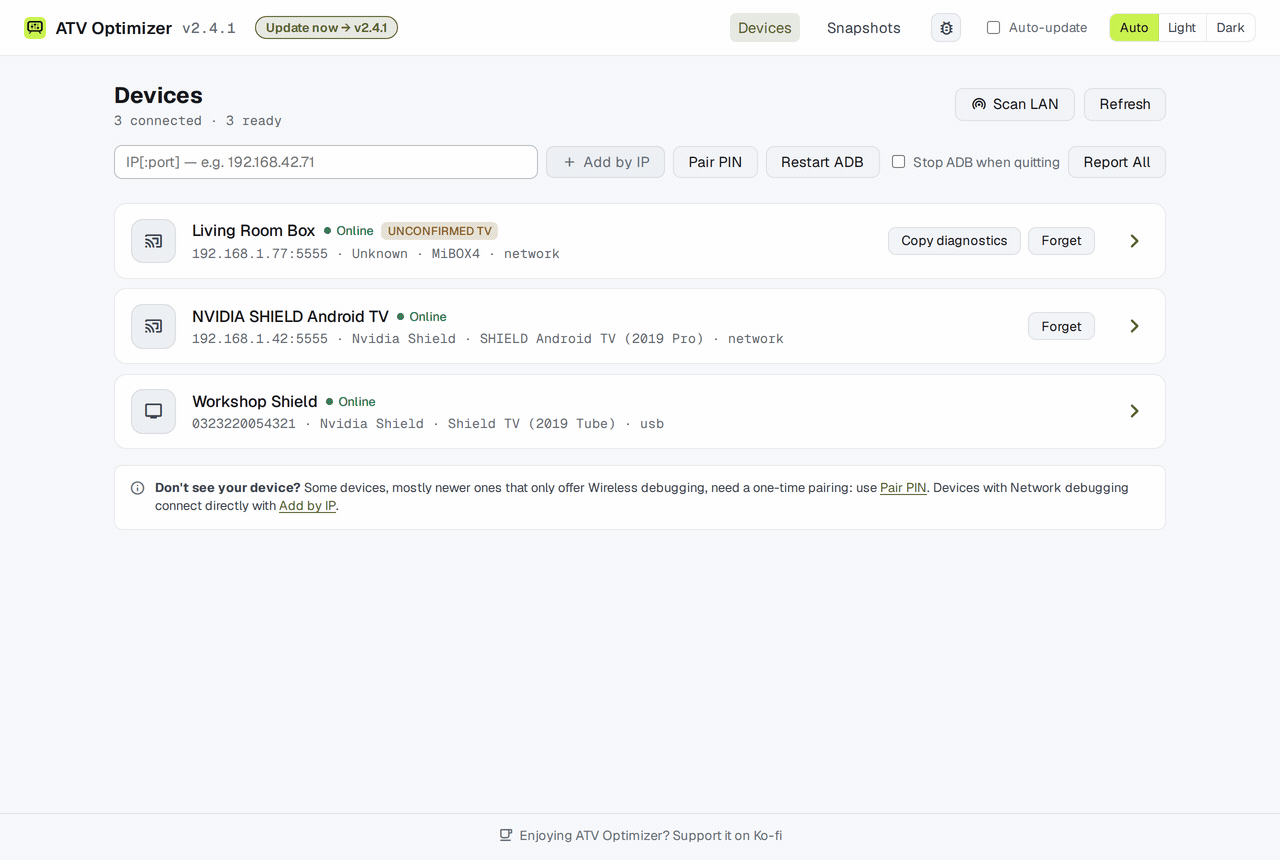Click the info icon beside Don't see your device

[x=137, y=488]
